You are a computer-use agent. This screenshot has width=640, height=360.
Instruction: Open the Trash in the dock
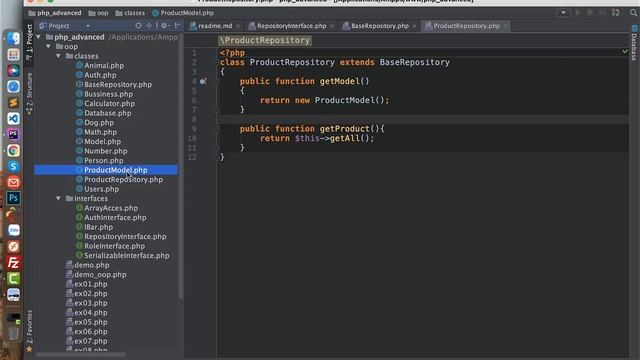(13, 333)
